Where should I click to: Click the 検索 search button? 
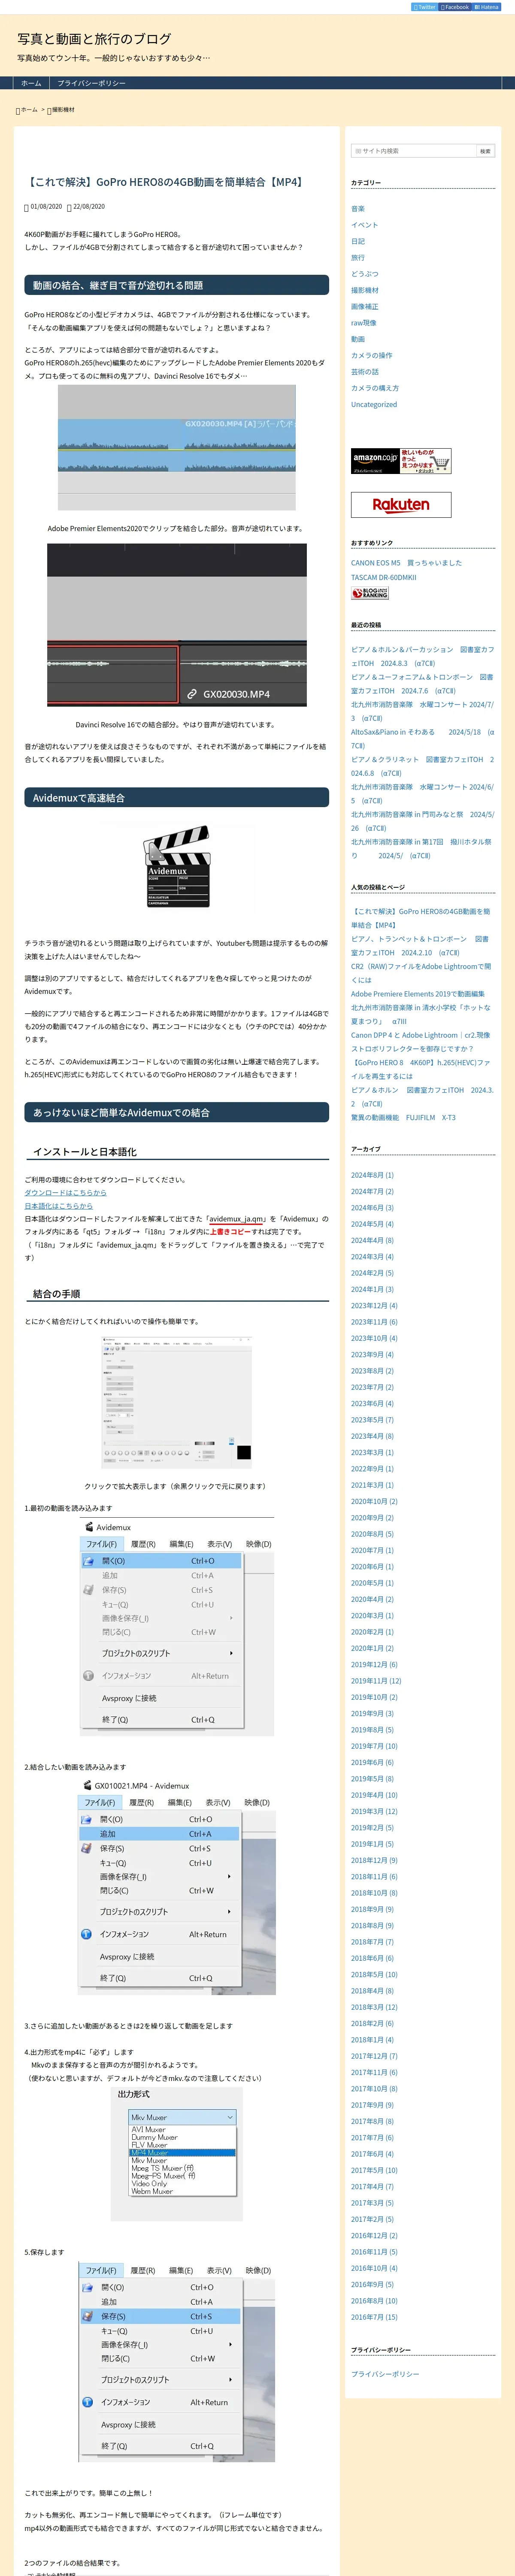[485, 151]
